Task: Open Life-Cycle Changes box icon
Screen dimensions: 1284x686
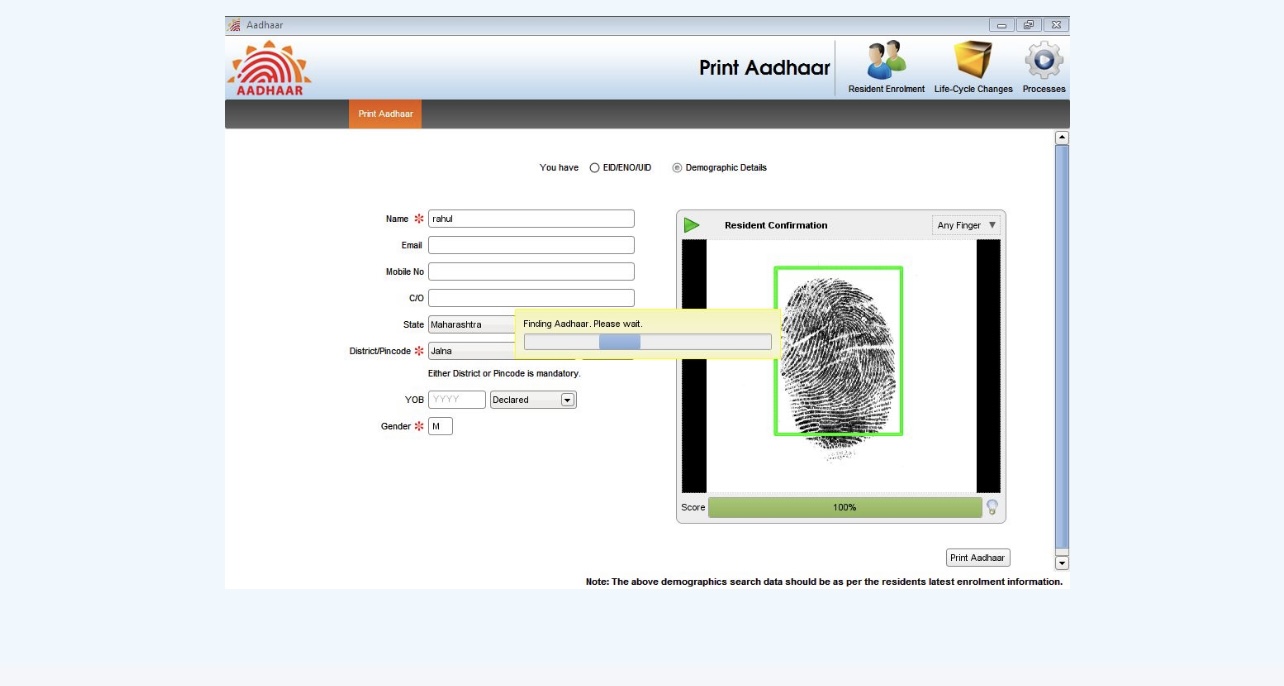Action: [973, 60]
